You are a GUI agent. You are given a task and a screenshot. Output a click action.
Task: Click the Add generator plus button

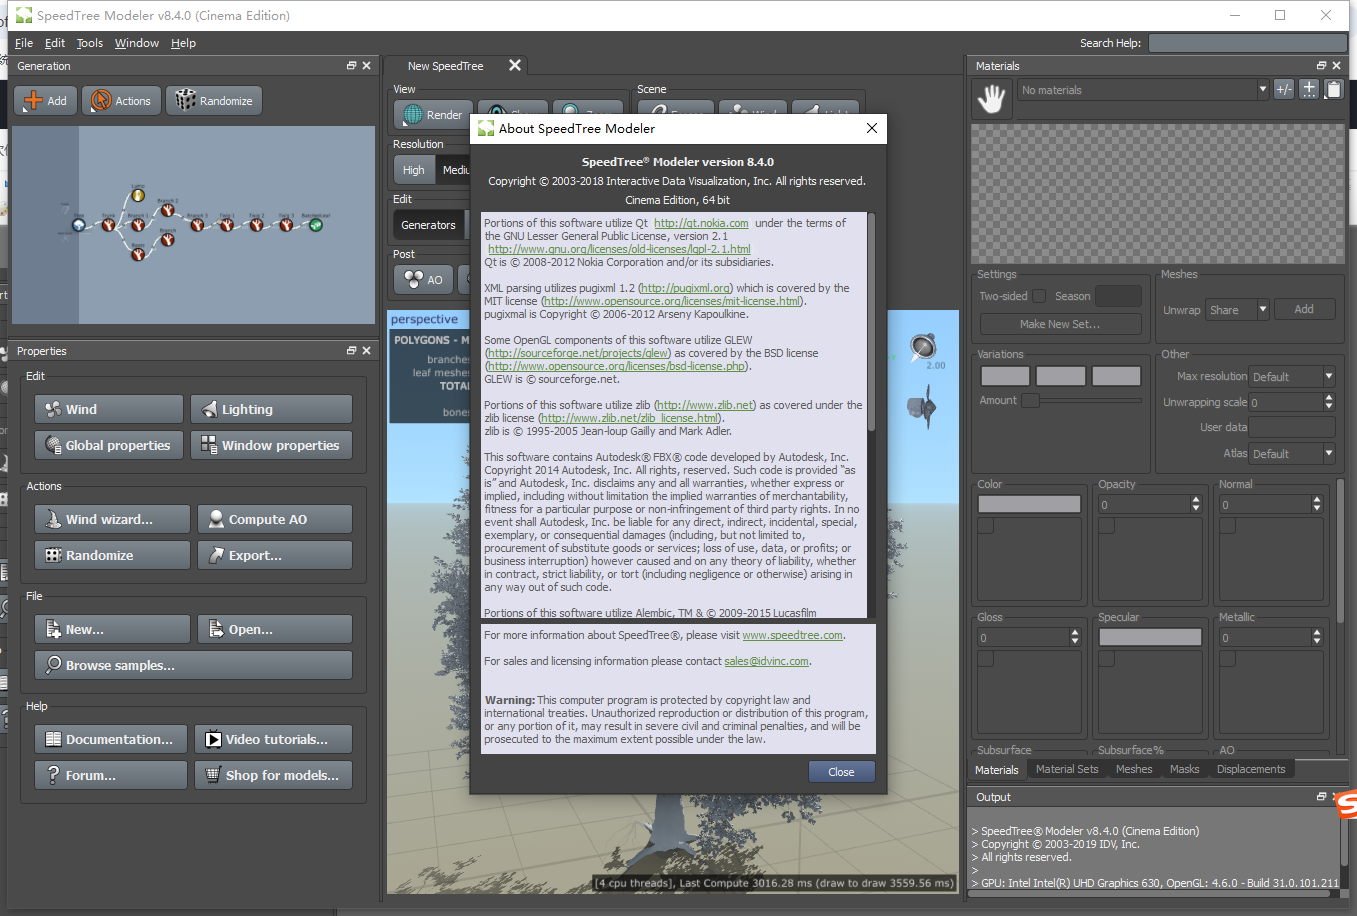coord(46,101)
